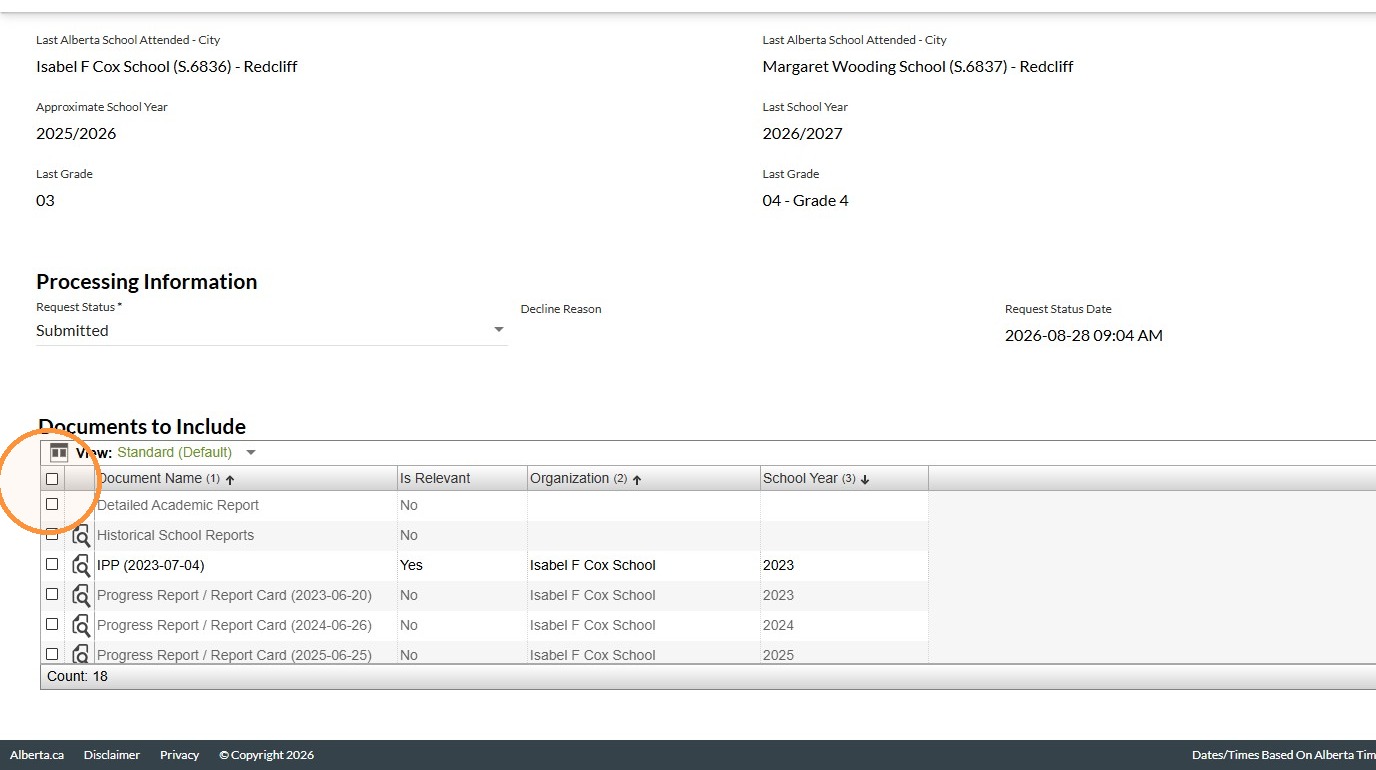Open the Alberta.ca footer link
The width and height of the screenshot is (1376, 770).
(x=37, y=755)
